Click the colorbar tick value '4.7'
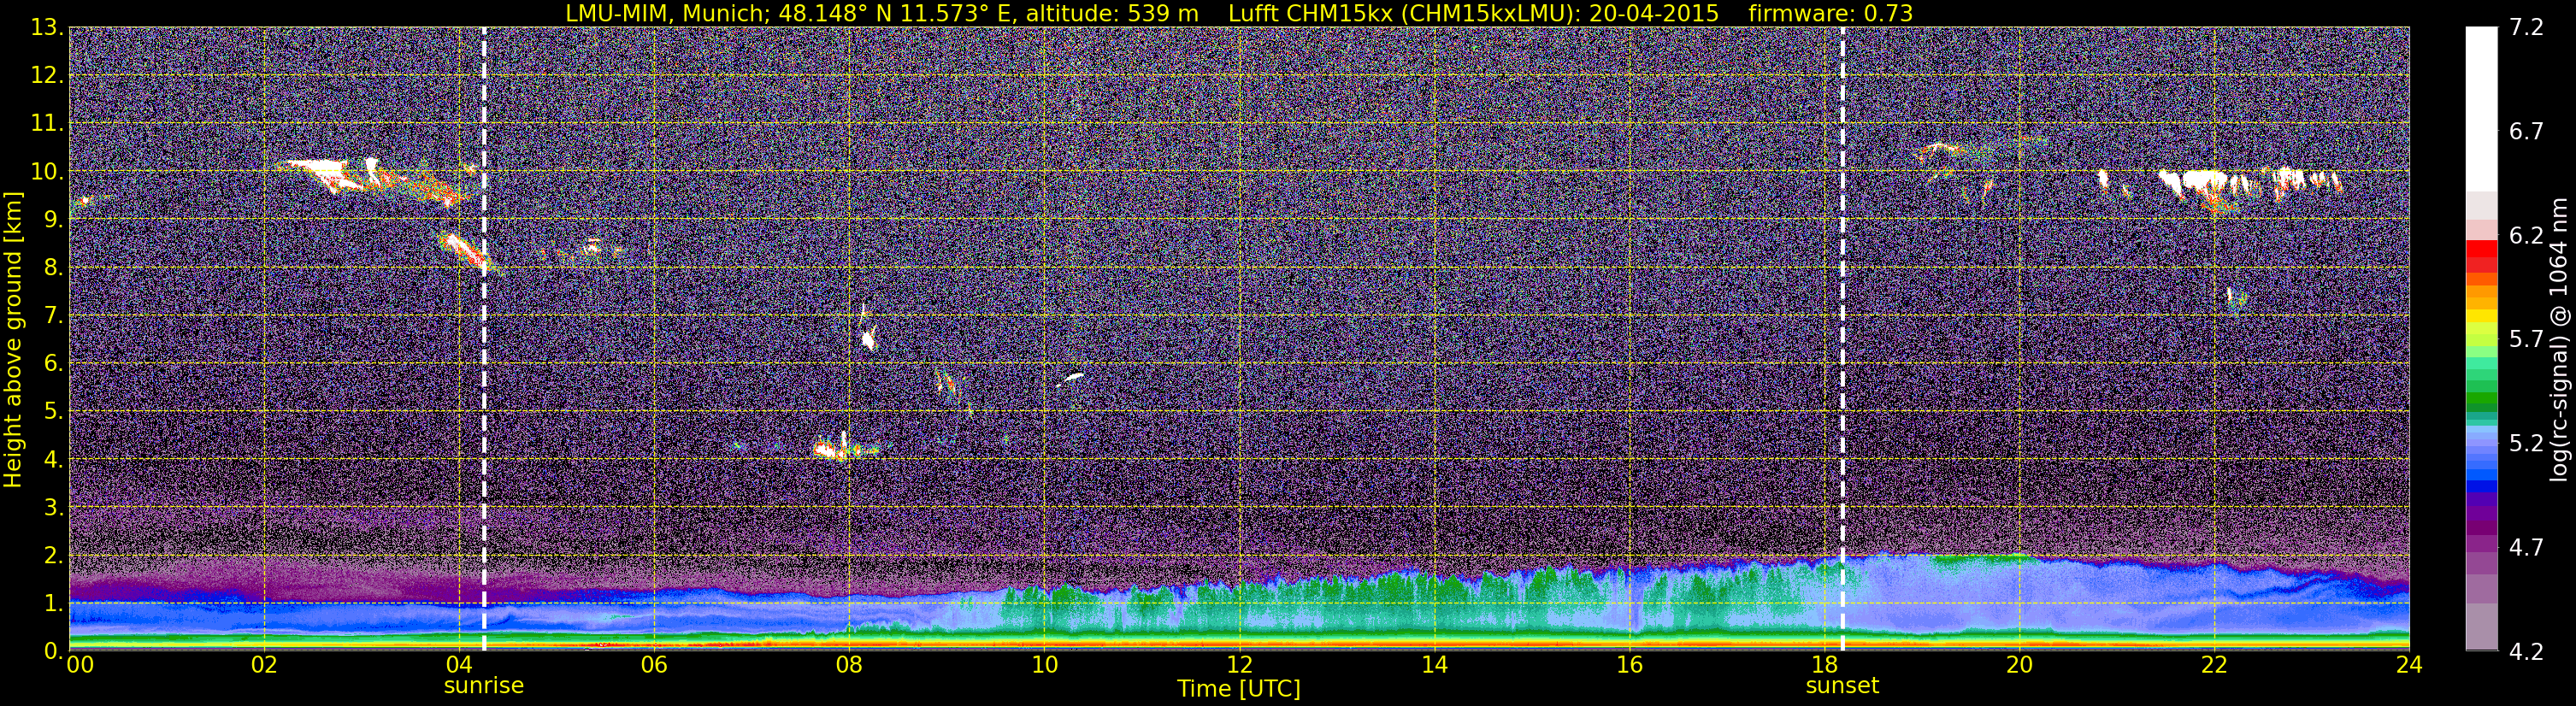Image resolution: width=2576 pixels, height=706 pixels. tap(2526, 548)
